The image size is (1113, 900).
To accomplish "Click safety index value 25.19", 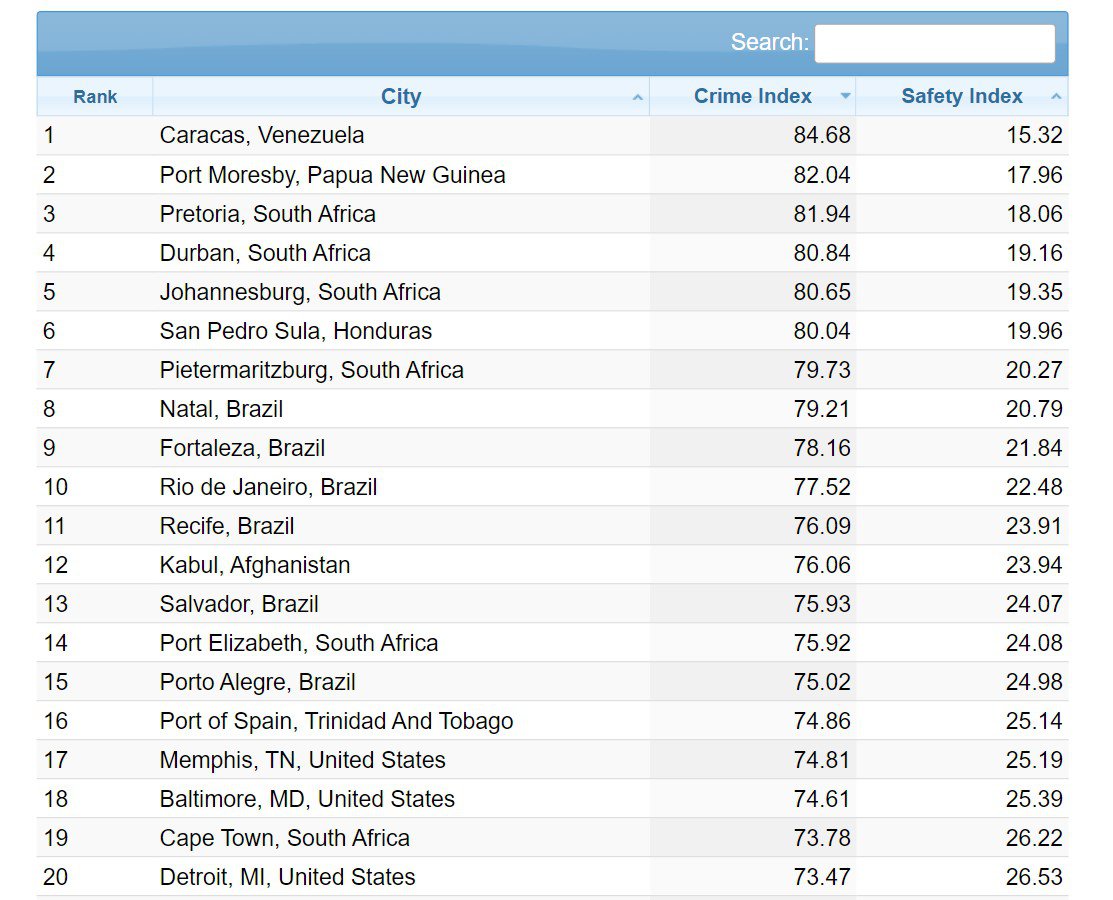I will pyautogui.click(x=1034, y=760).
